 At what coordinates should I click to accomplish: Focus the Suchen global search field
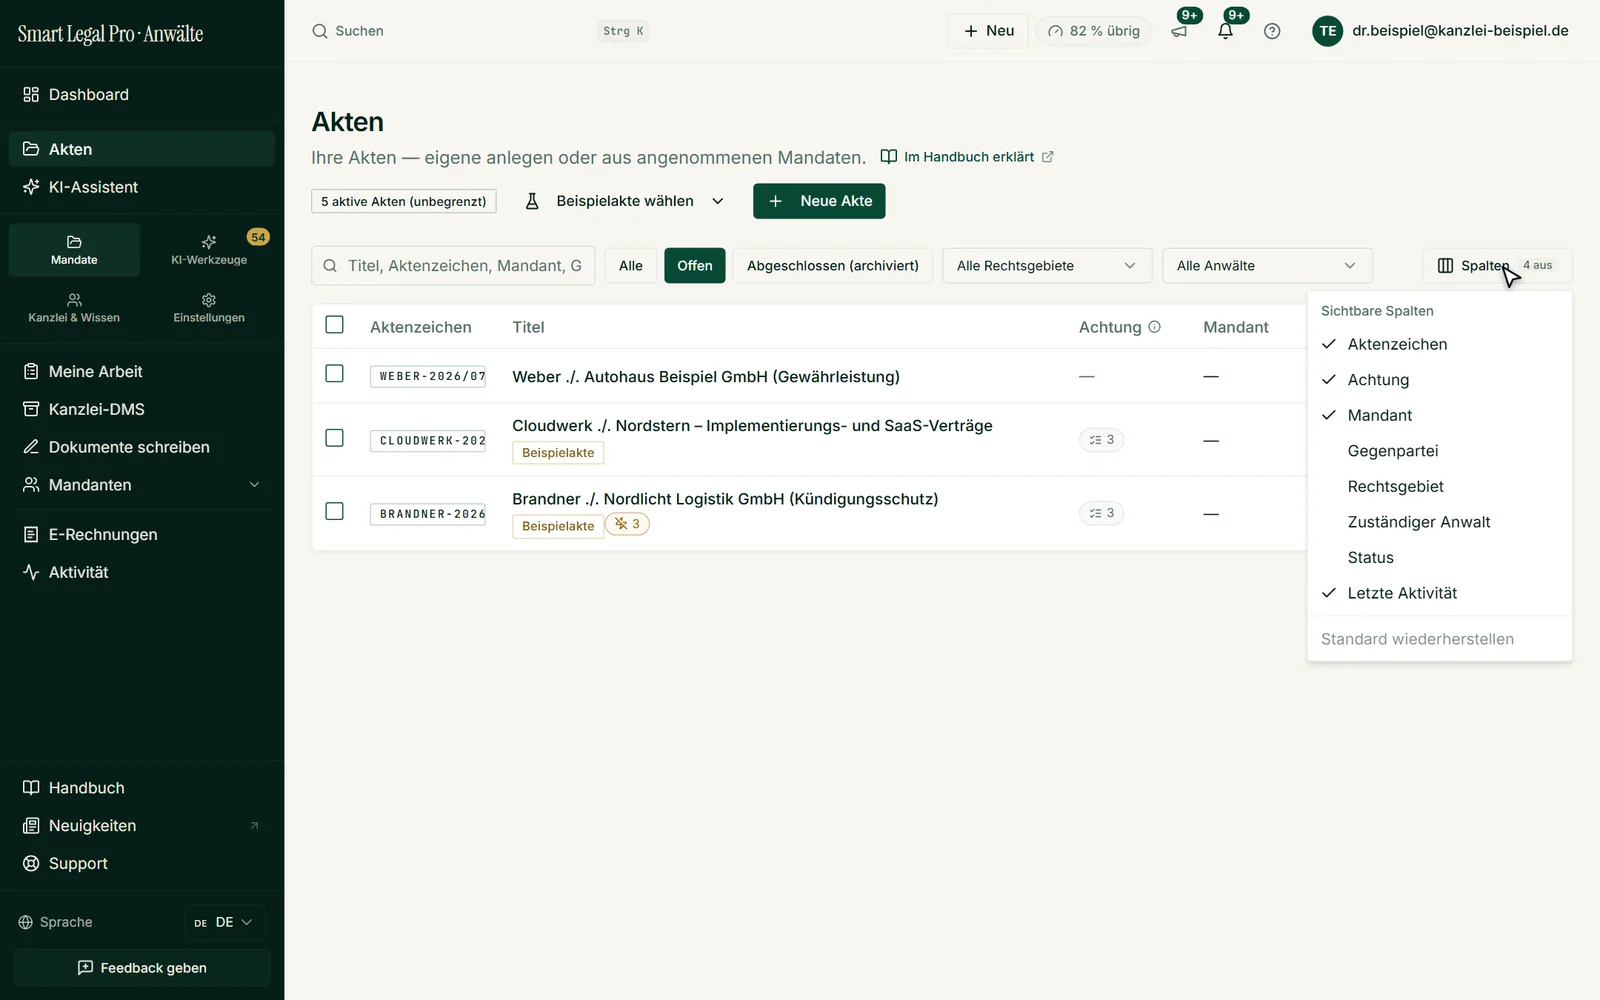[x=480, y=31]
